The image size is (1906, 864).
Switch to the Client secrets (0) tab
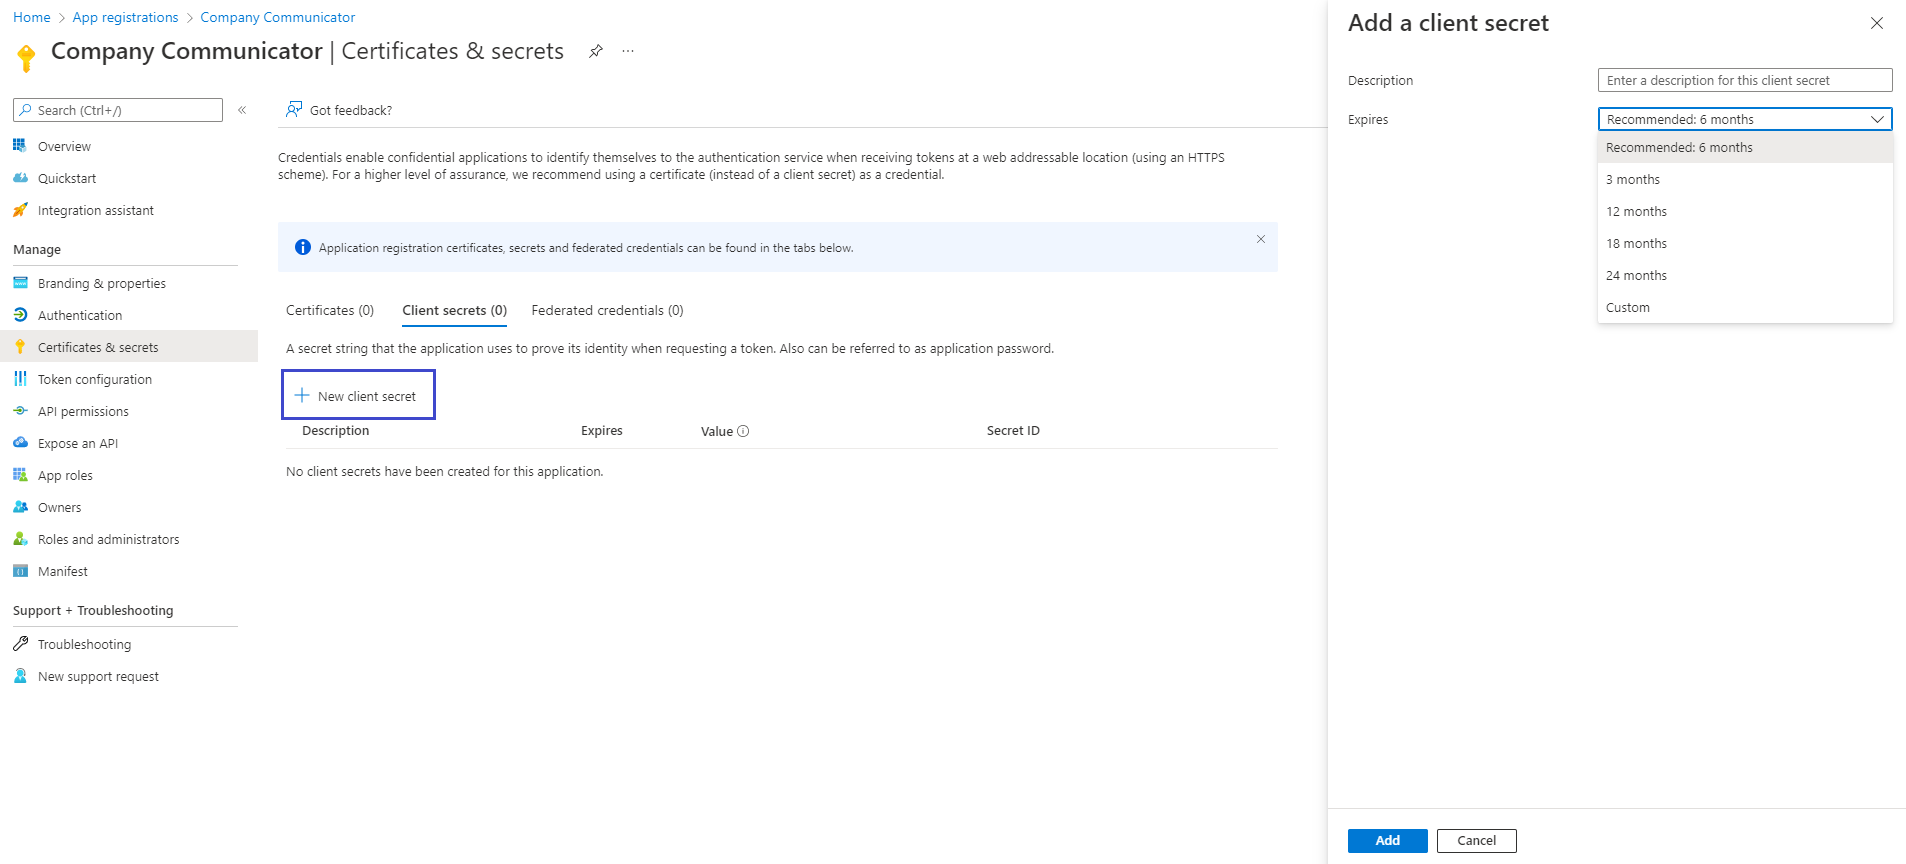[x=455, y=310]
